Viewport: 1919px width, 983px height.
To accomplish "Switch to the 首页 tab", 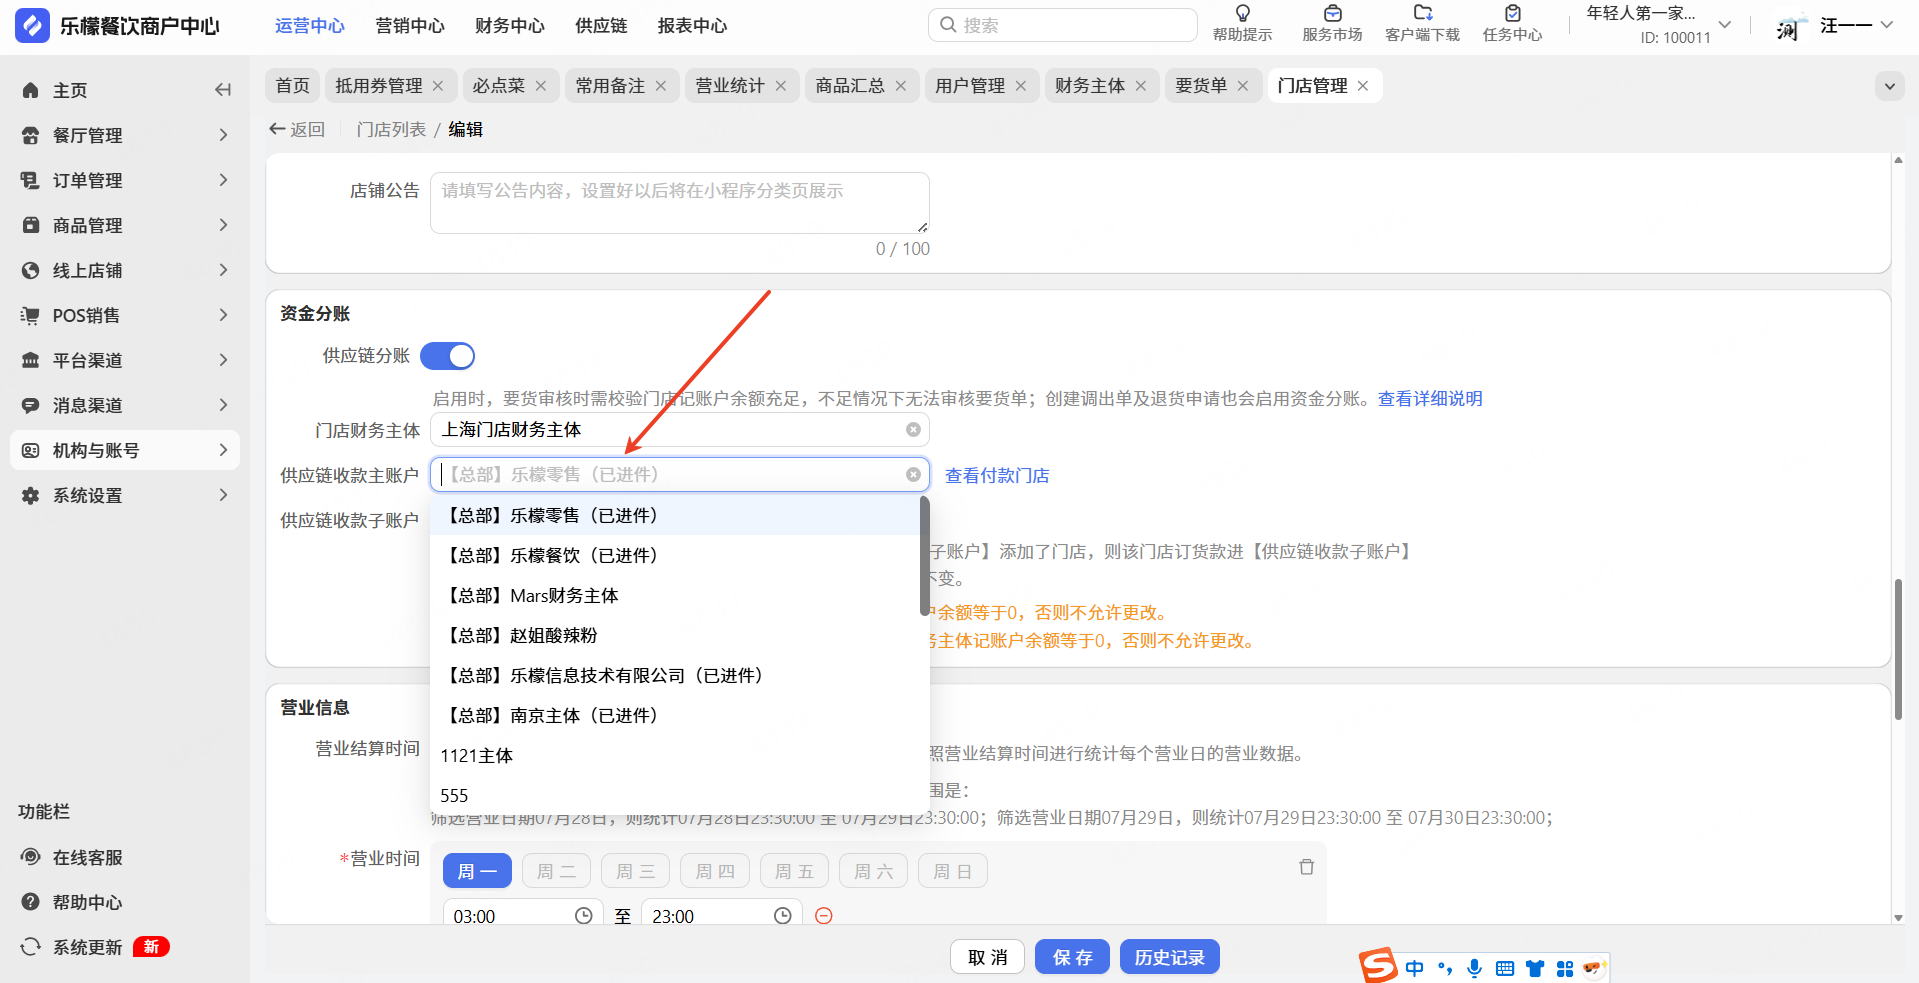I will [x=293, y=86].
